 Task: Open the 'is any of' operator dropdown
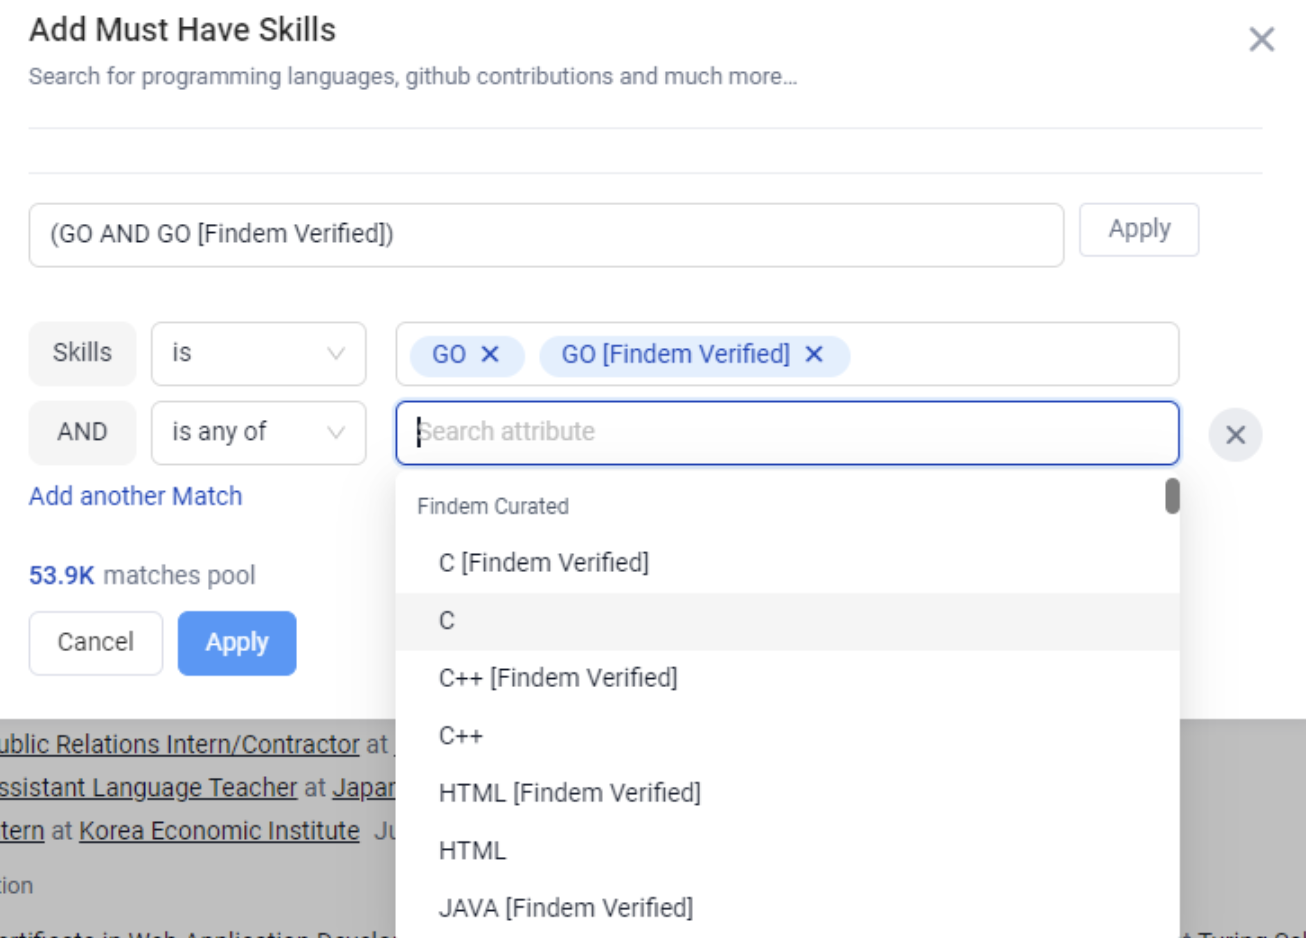[258, 432]
